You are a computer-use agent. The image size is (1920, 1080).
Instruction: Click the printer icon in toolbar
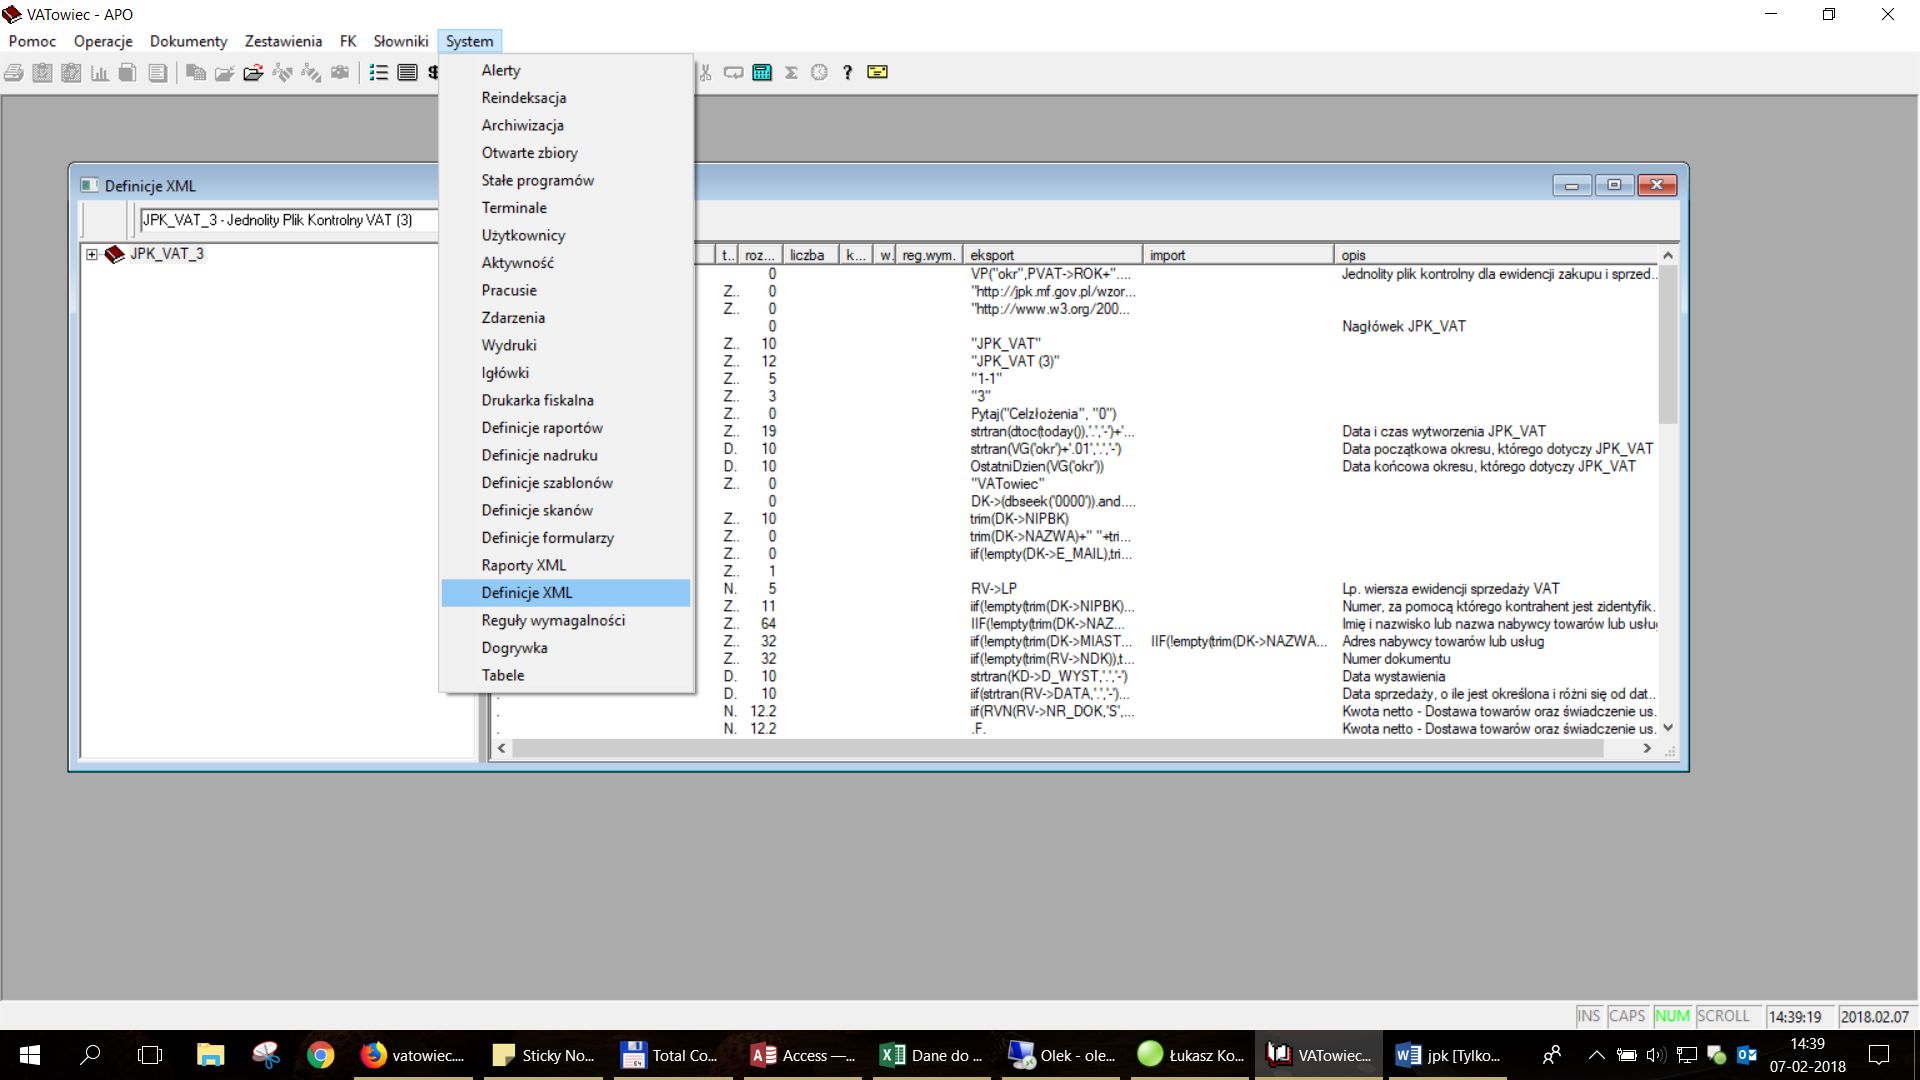click(x=14, y=72)
